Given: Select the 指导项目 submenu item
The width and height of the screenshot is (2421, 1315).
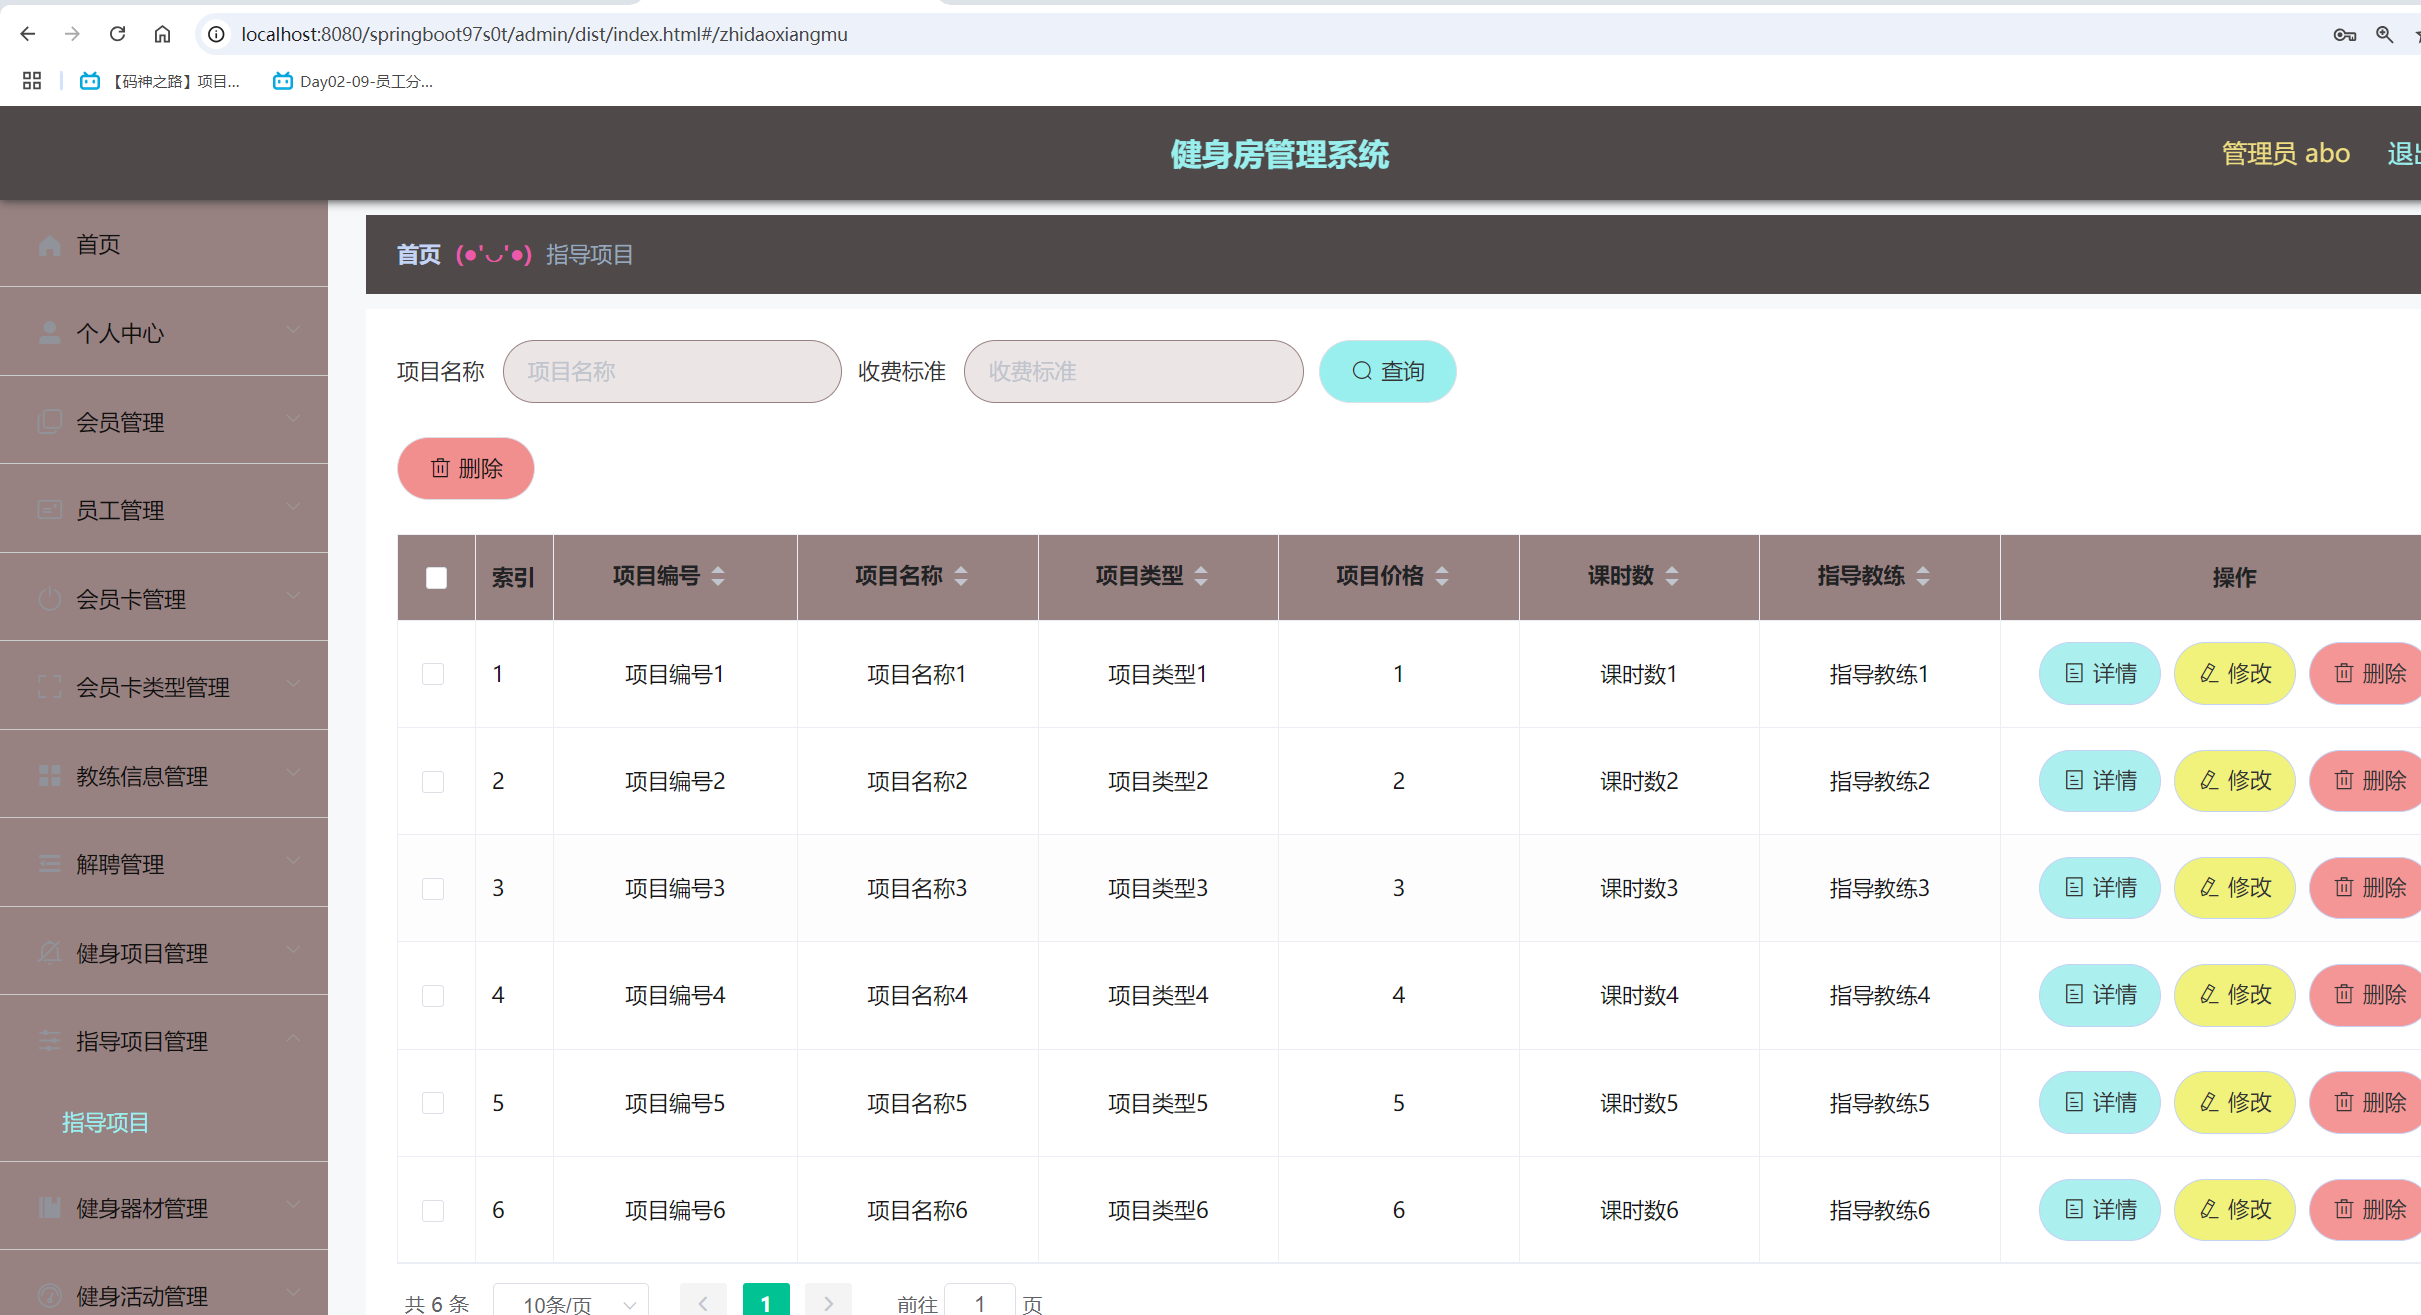Looking at the screenshot, I should click(x=106, y=1122).
